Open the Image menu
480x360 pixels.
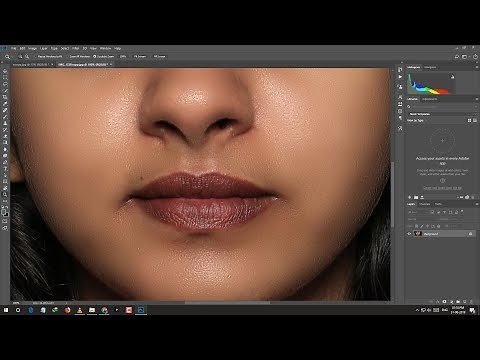tap(32, 49)
